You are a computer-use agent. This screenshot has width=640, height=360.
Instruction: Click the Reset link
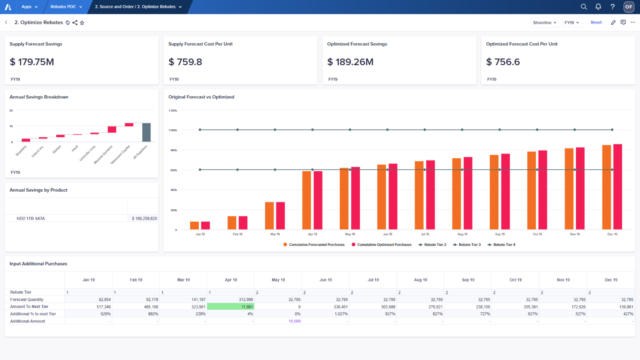(596, 22)
